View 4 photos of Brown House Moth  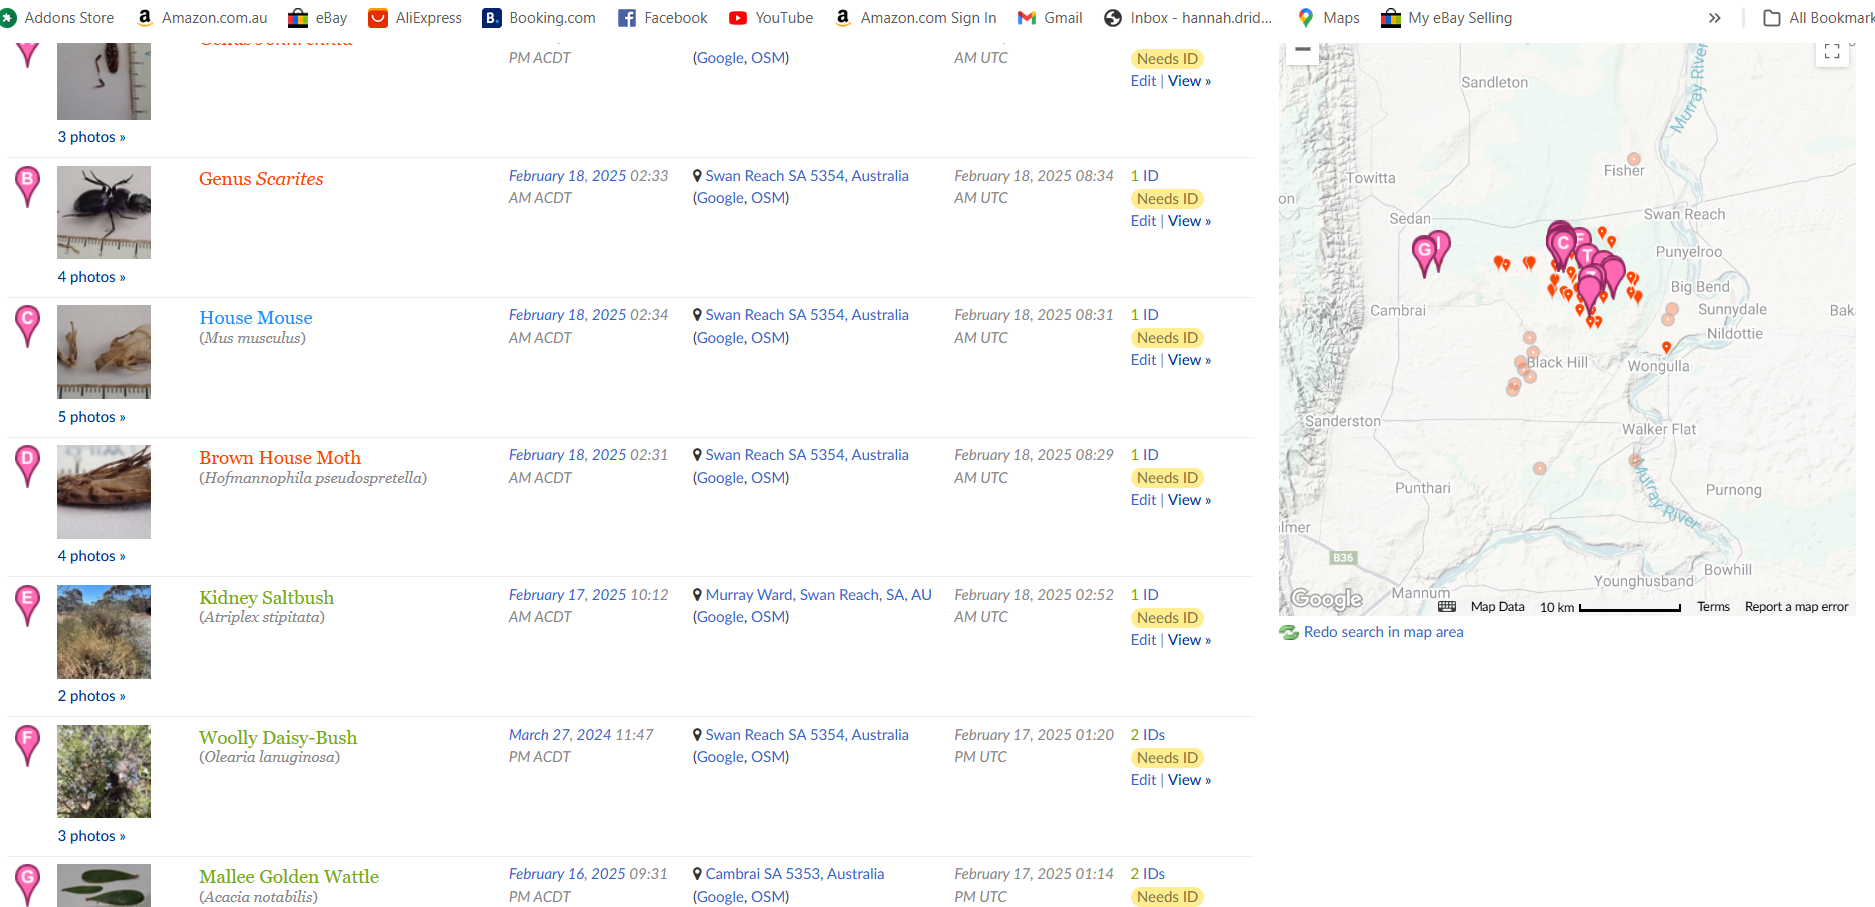pyautogui.click(x=91, y=556)
